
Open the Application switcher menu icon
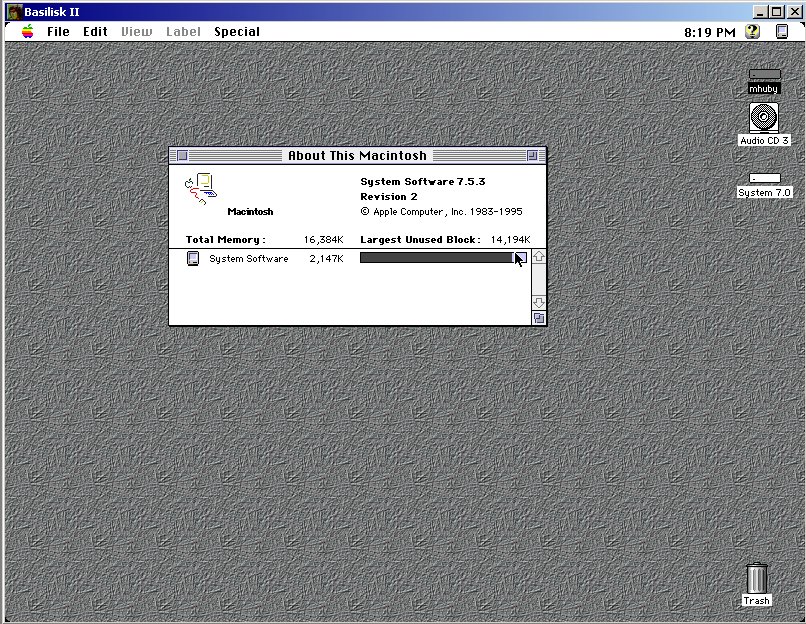[x=781, y=32]
